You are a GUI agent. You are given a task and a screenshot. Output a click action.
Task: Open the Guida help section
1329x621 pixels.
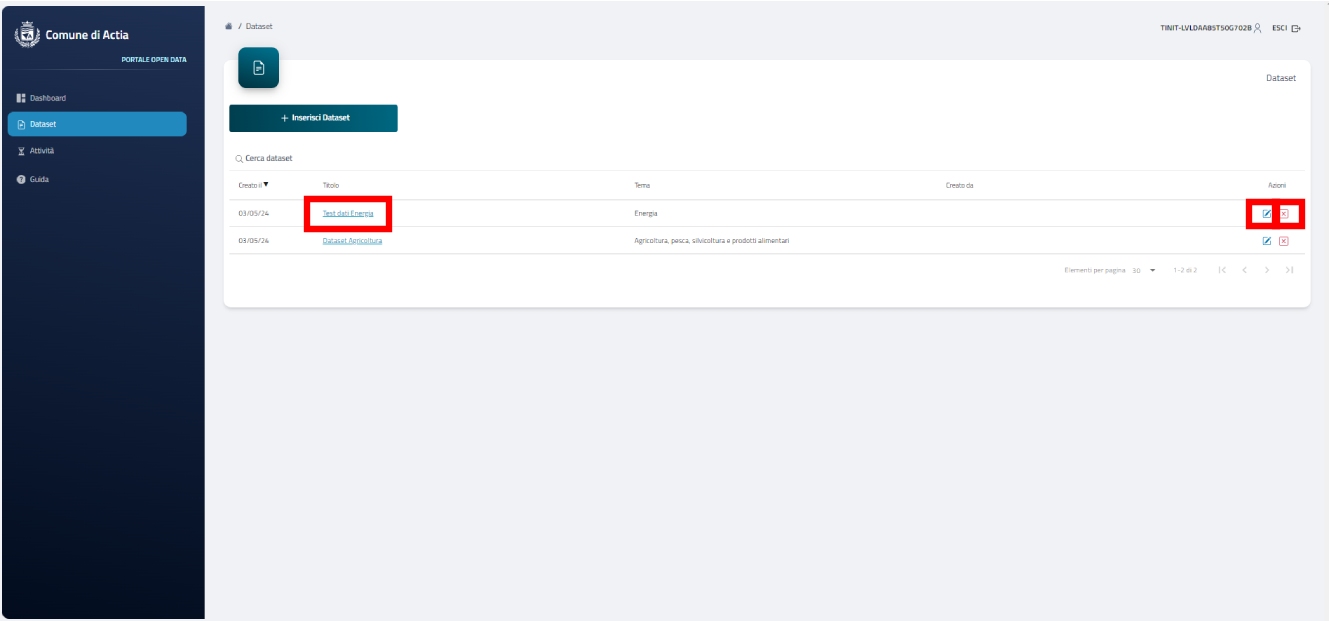(39, 179)
